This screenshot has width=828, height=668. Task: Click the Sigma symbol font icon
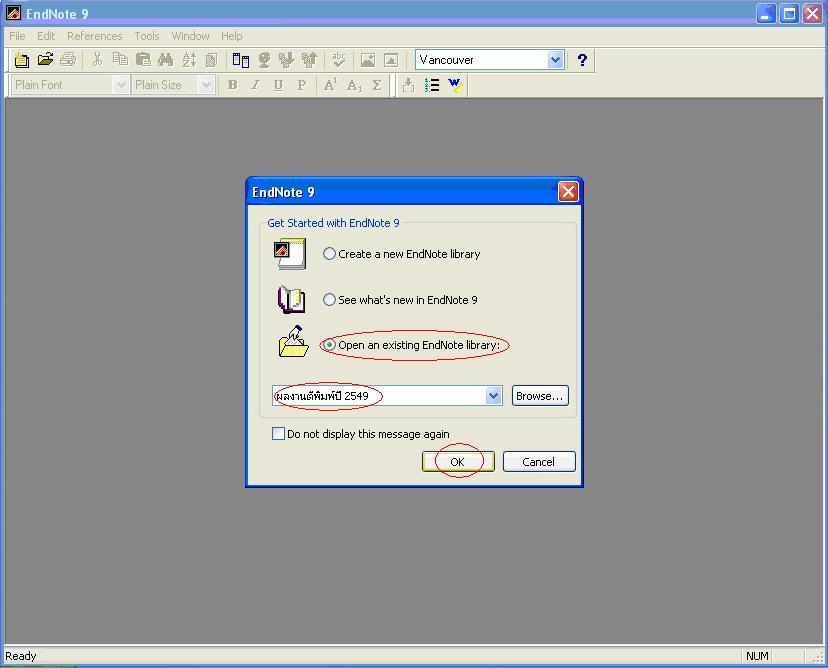coord(377,85)
